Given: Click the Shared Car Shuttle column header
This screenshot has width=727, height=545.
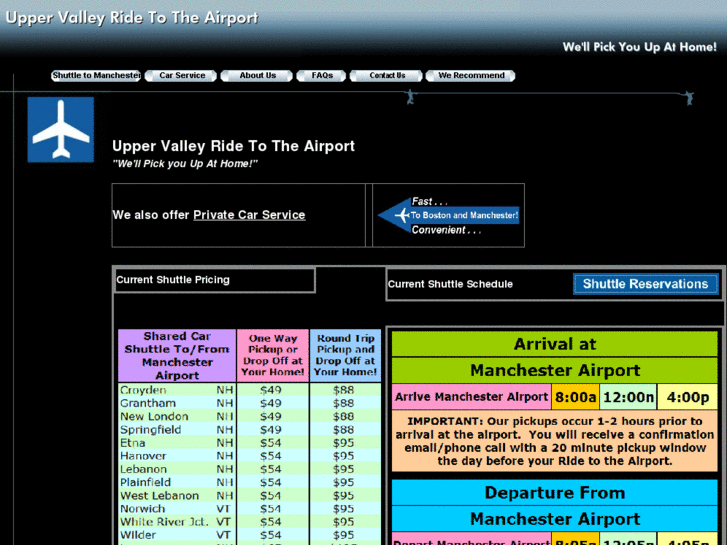Looking at the screenshot, I should click(177, 356).
